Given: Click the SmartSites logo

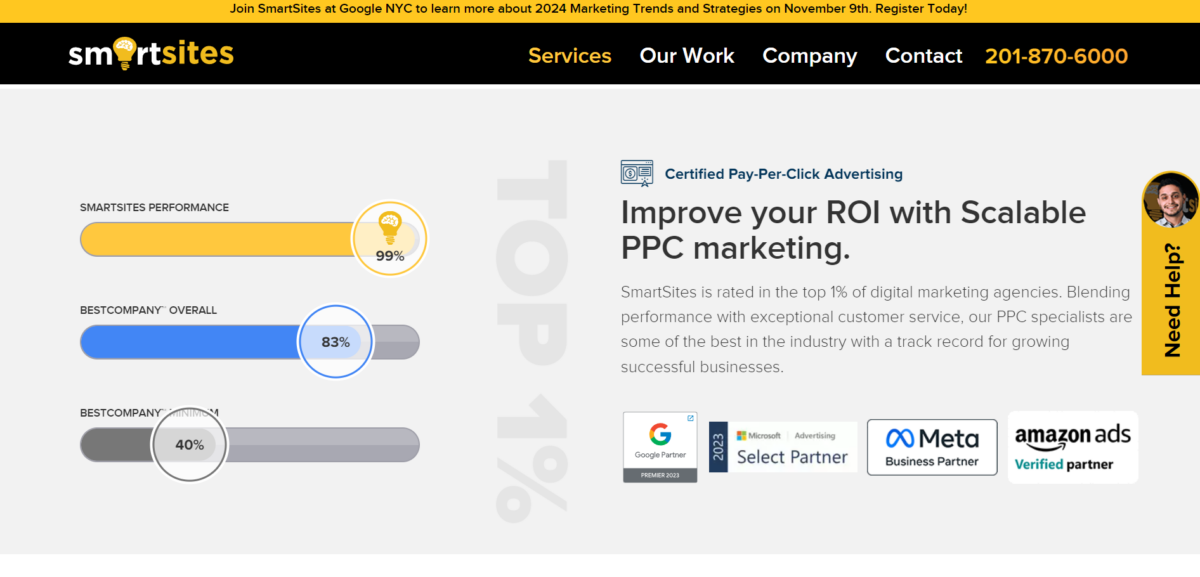Looking at the screenshot, I should [151, 53].
